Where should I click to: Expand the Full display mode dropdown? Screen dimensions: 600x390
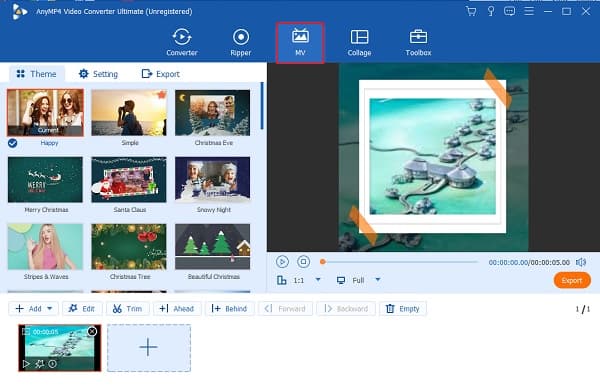coord(378,280)
